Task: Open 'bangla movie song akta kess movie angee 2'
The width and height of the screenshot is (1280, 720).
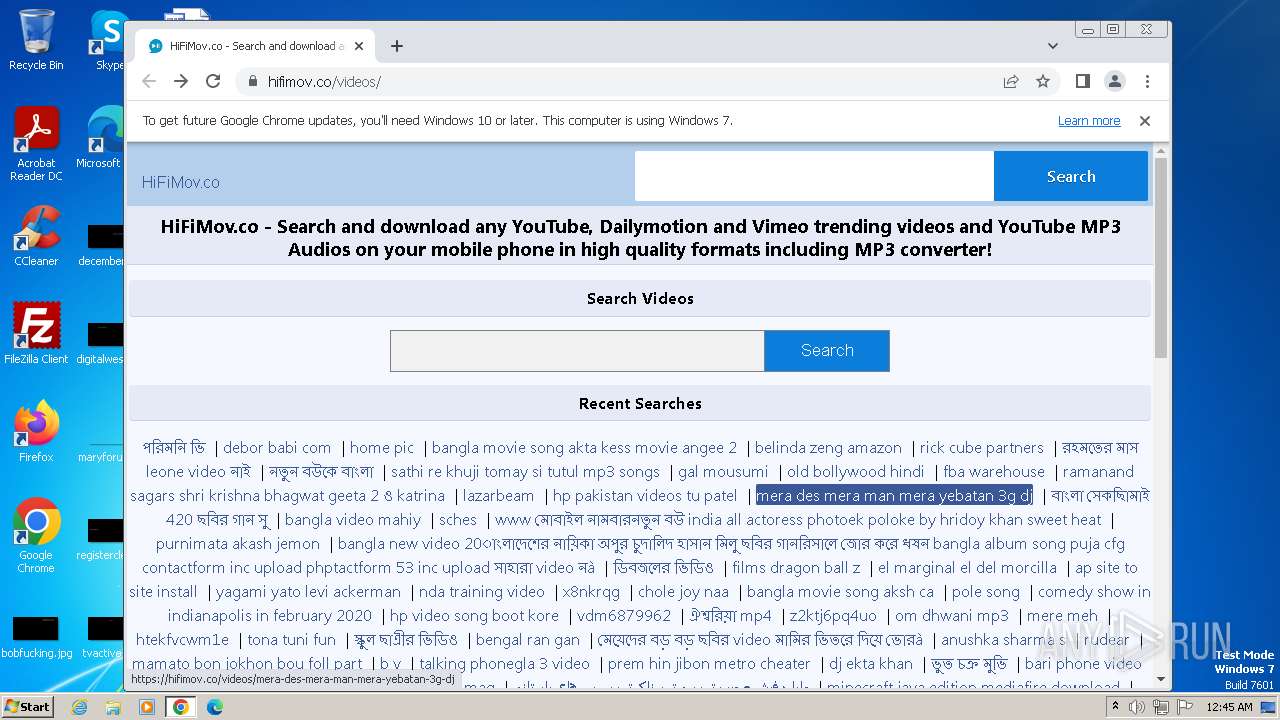Action: point(584,448)
